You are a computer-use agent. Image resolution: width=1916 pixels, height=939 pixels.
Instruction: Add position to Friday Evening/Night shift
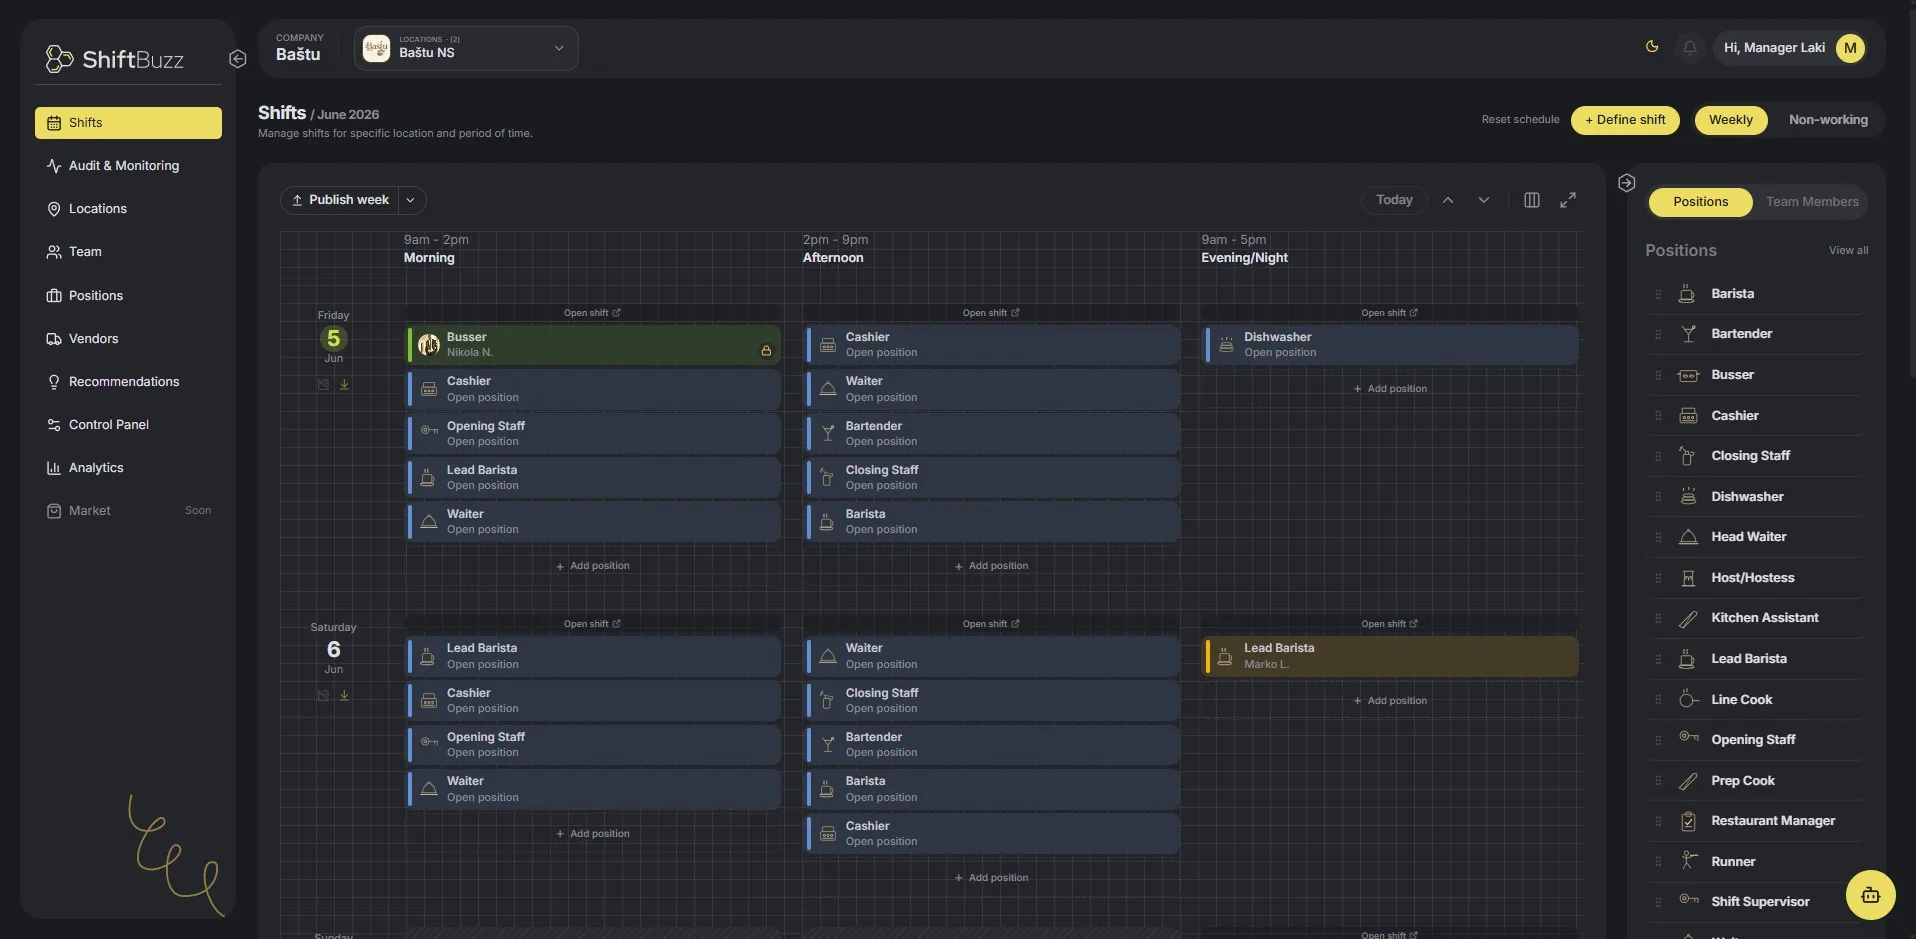tap(1390, 389)
